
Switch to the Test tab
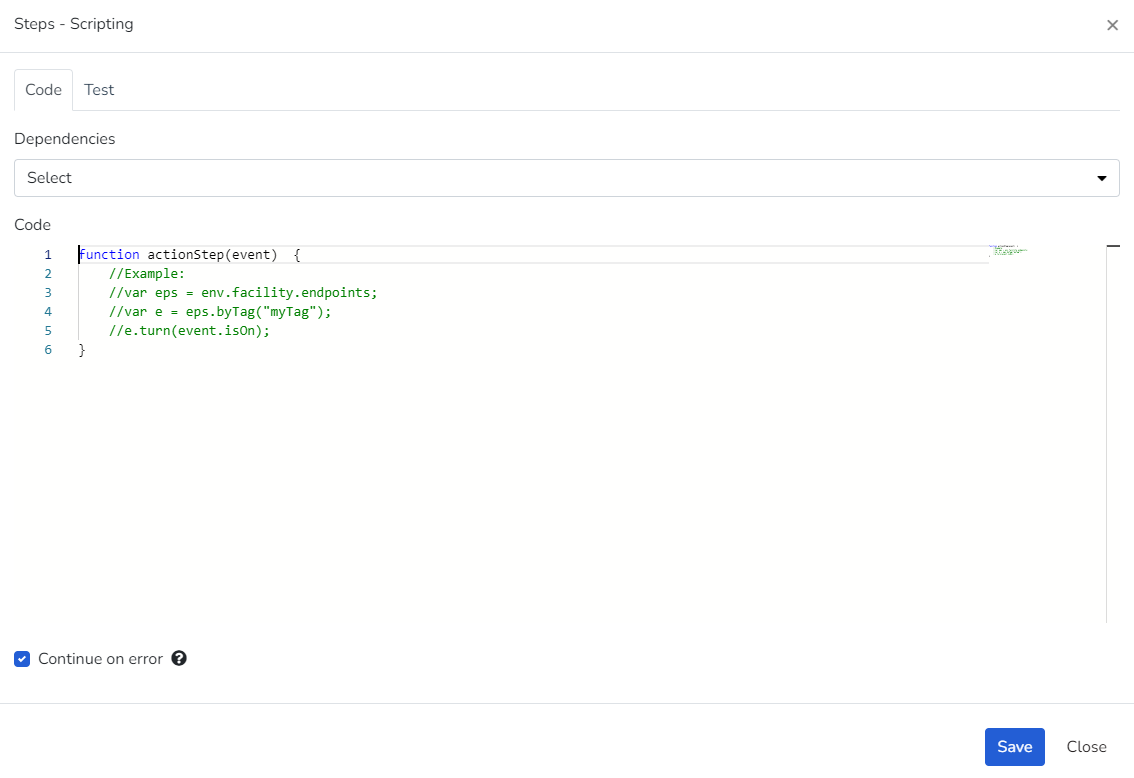tap(99, 90)
